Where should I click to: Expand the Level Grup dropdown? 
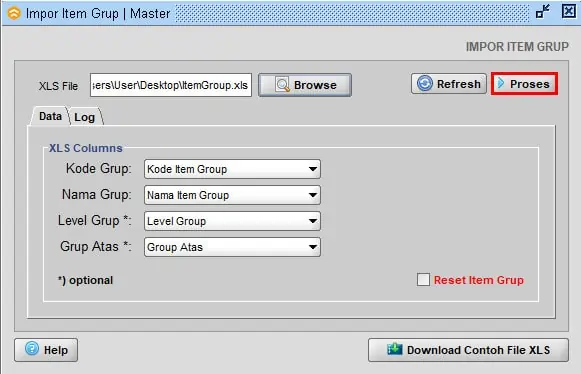point(232,221)
